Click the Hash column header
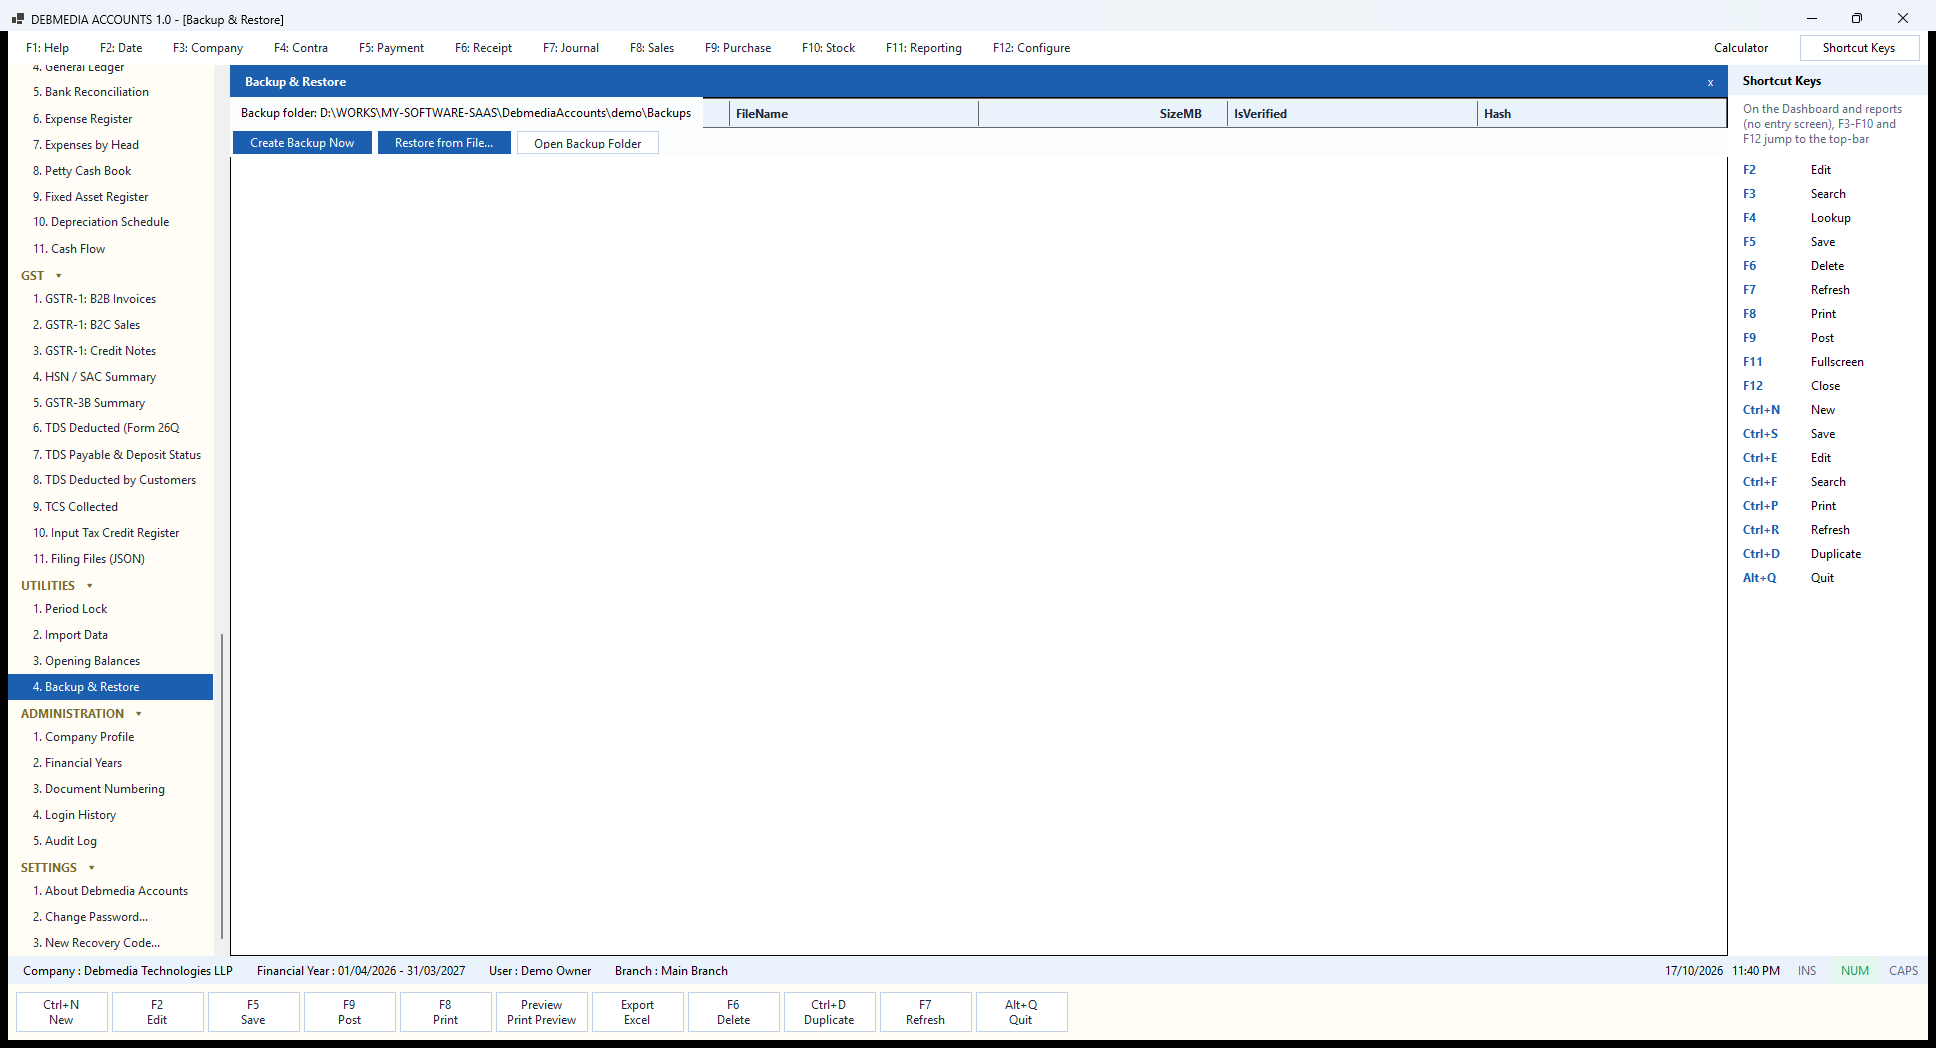The height and width of the screenshot is (1048, 1936). click(1602, 114)
